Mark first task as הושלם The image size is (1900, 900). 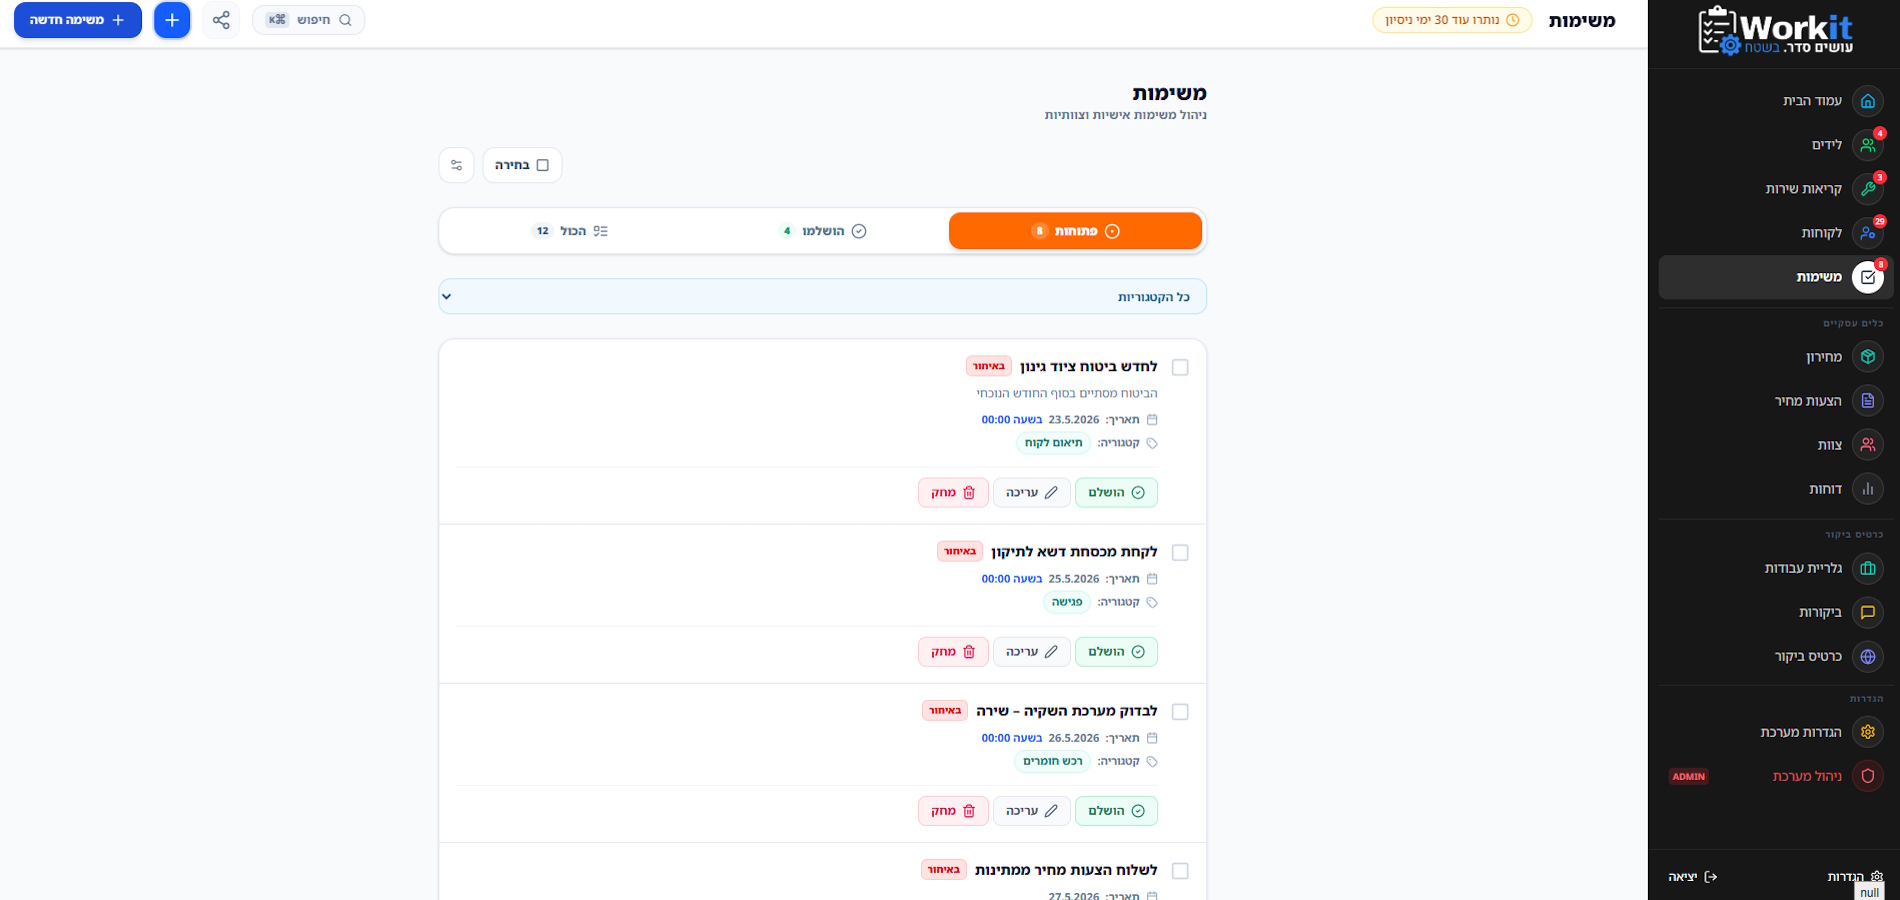click(1116, 492)
